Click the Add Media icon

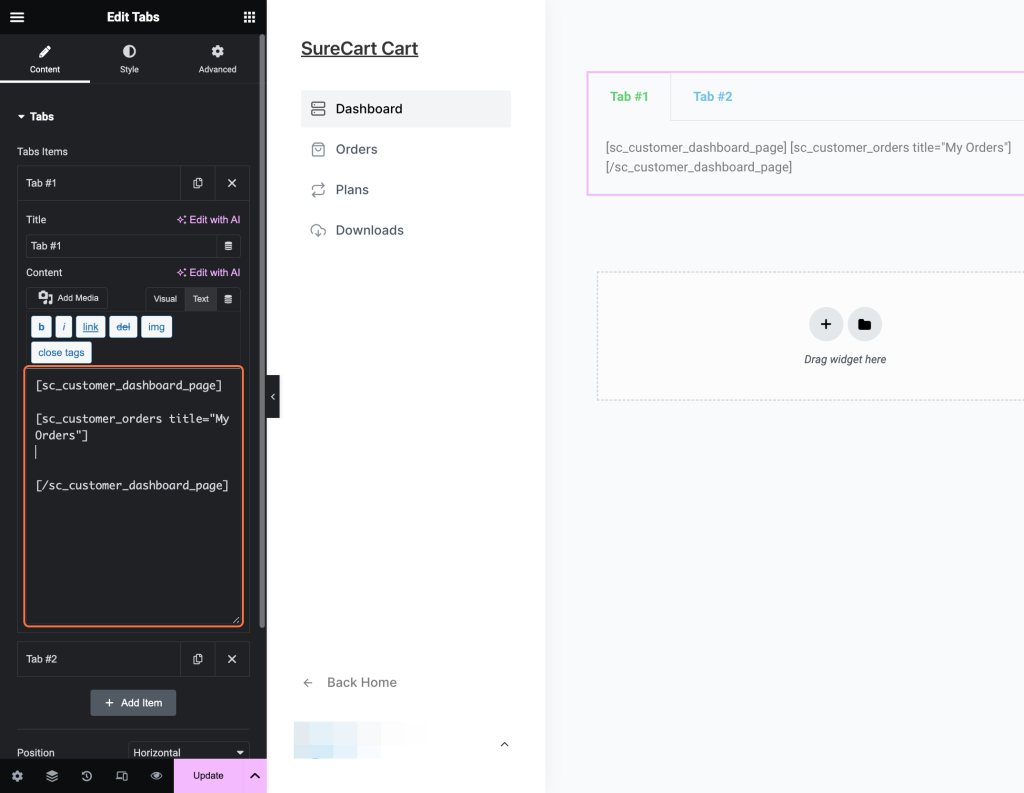66,297
